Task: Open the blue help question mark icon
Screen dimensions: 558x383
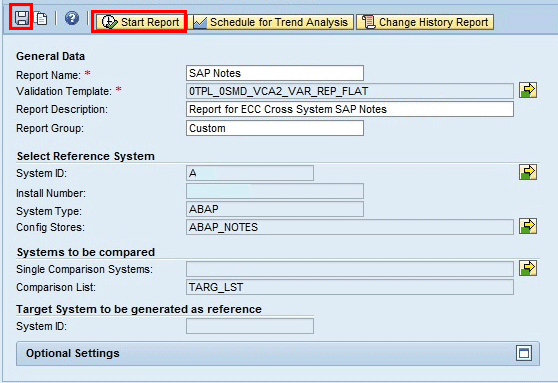Action: tap(72, 18)
